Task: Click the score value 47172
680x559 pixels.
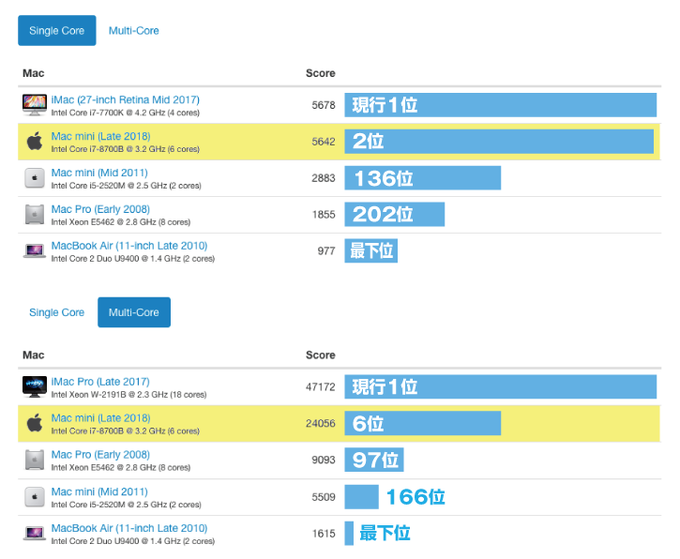Action: pyautogui.click(x=320, y=387)
